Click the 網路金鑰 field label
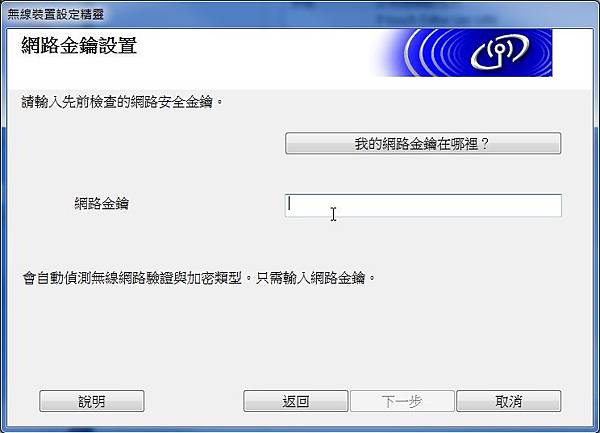This screenshot has width=600, height=433. [x=101, y=203]
